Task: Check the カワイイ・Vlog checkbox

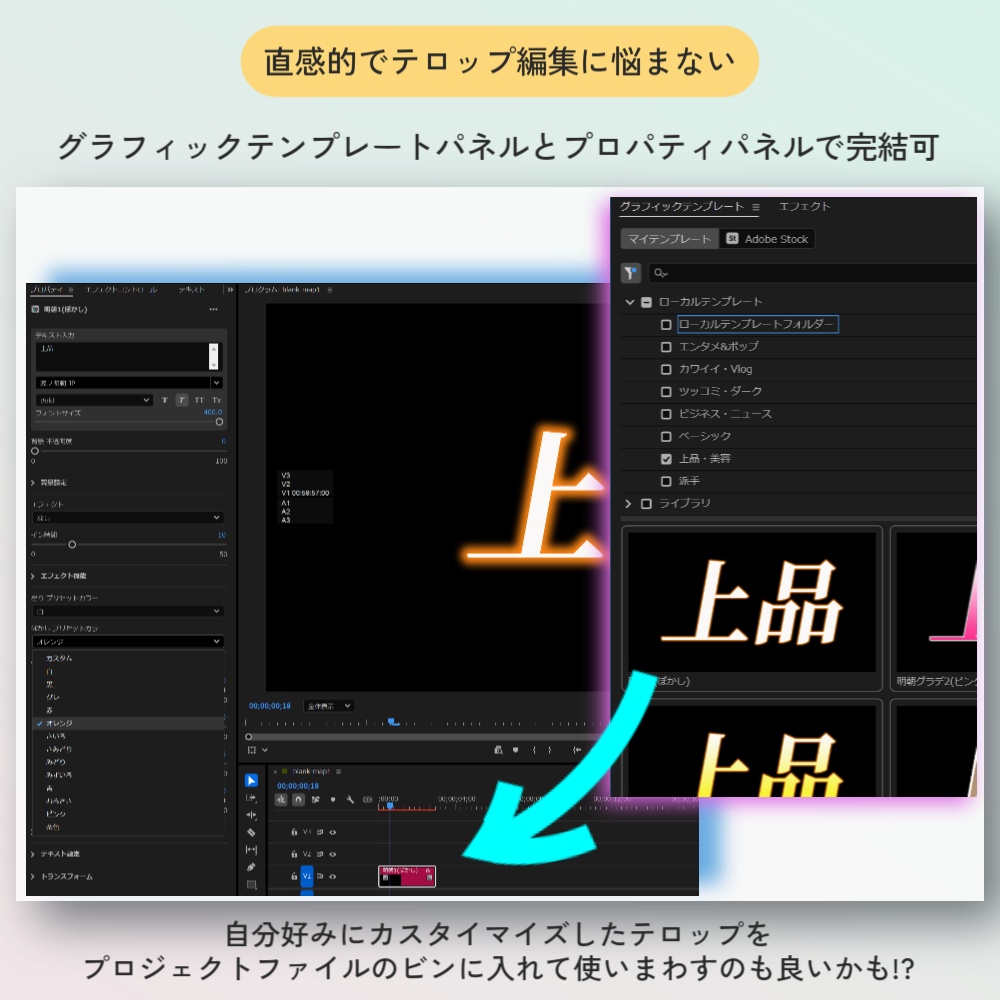Action: 666,369
